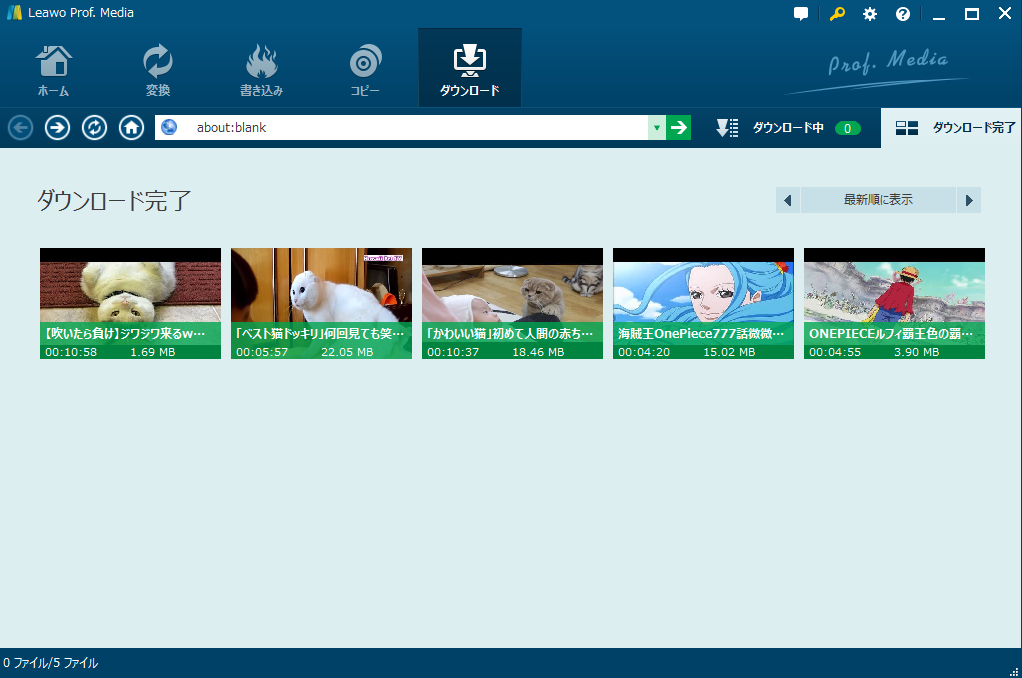Click the 00:04:20 duration label
The height and width of the screenshot is (678, 1022).
pos(644,352)
